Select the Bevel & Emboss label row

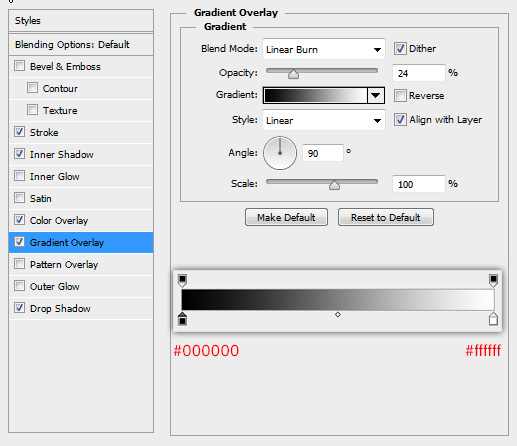click(x=81, y=66)
